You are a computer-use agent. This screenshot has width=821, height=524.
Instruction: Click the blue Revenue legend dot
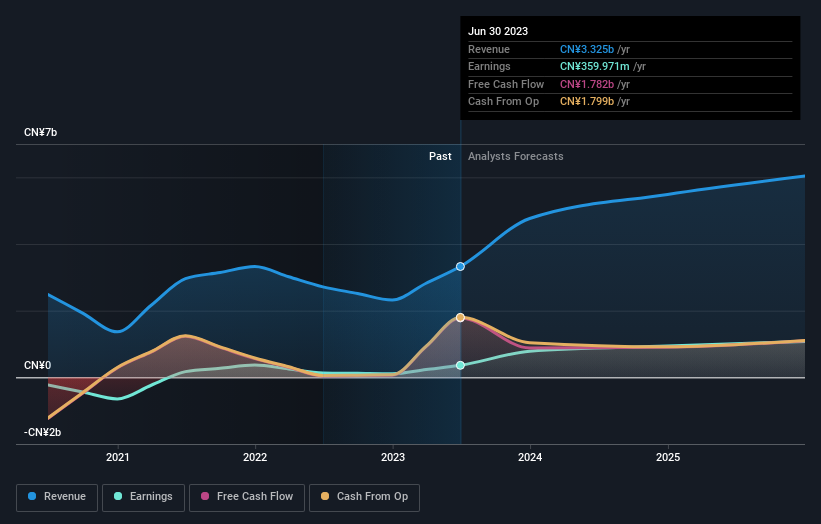[32, 496]
